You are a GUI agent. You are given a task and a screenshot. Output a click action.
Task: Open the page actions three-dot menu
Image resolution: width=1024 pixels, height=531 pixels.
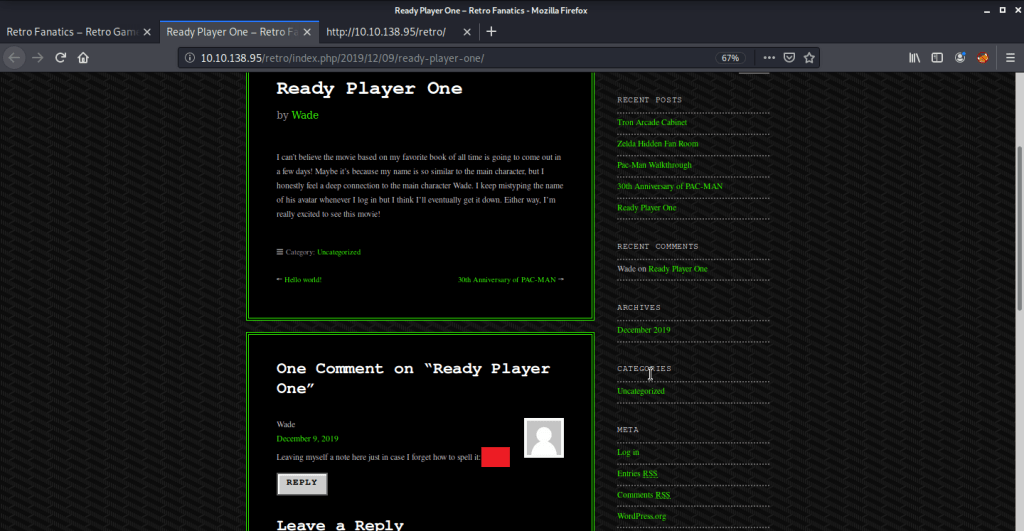coord(768,58)
